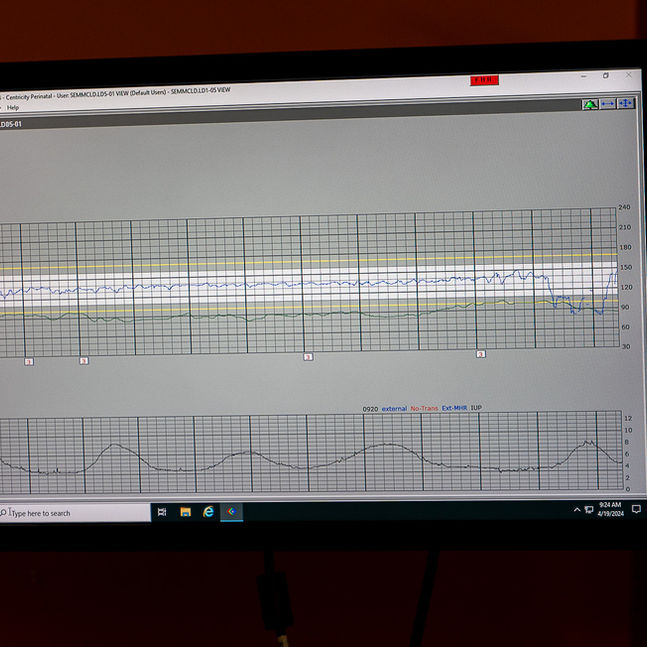Screen dimensions: 647x647
Task: Click the four-way arrows expand icon
Action: click(x=626, y=103)
